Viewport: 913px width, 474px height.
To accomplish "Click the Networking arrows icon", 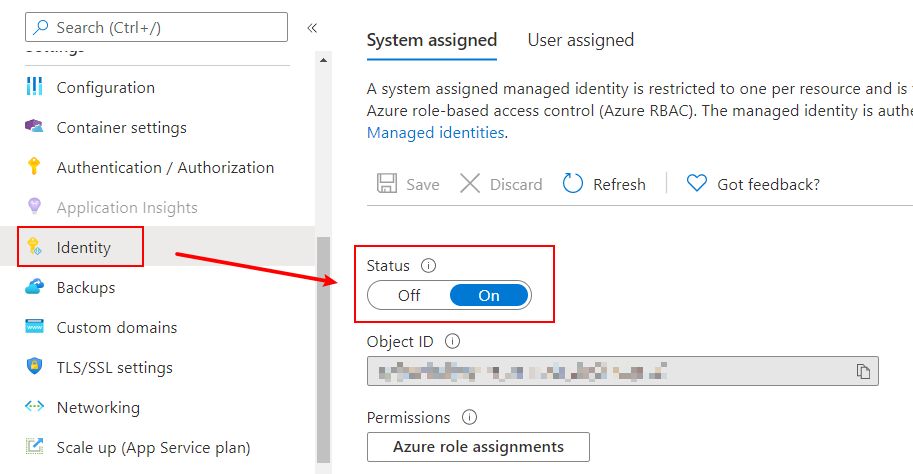I will [x=34, y=406].
